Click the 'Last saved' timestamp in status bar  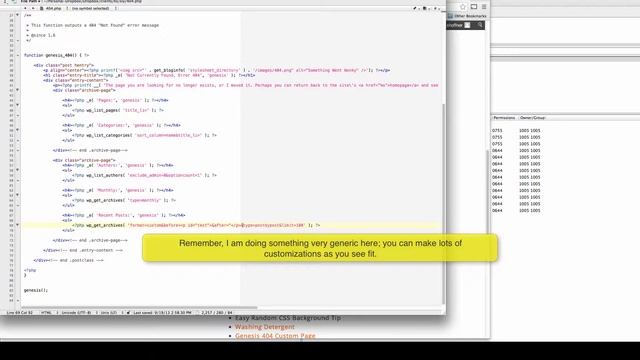[162, 313]
